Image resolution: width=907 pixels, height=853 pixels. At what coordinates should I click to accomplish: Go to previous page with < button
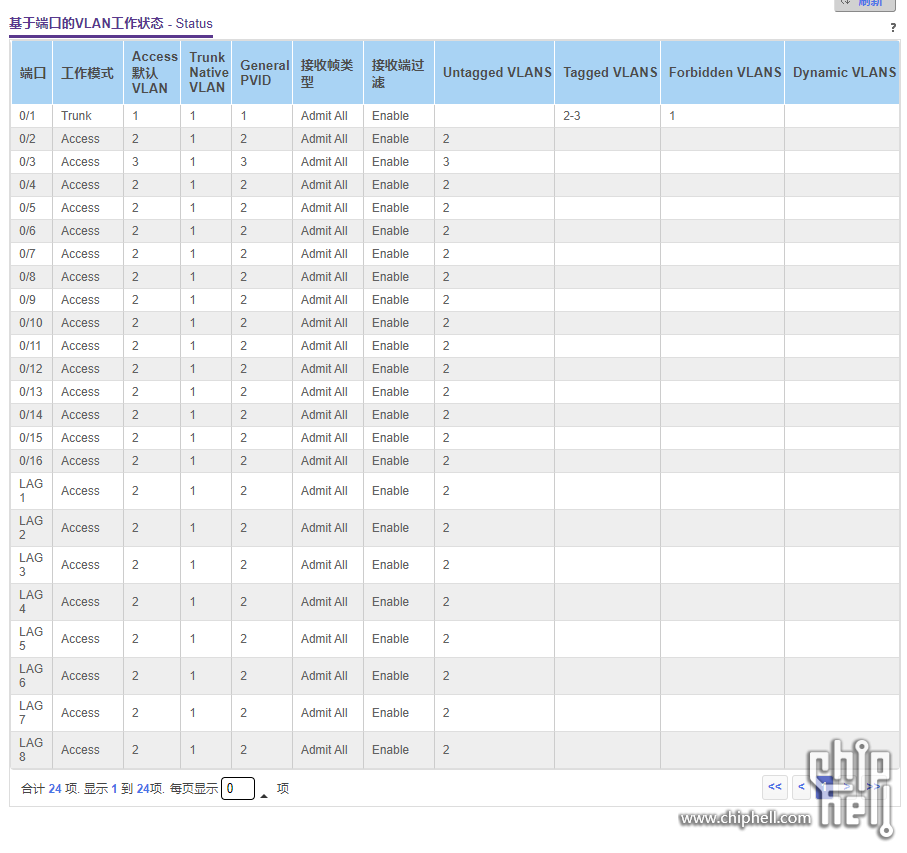[801, 787]
